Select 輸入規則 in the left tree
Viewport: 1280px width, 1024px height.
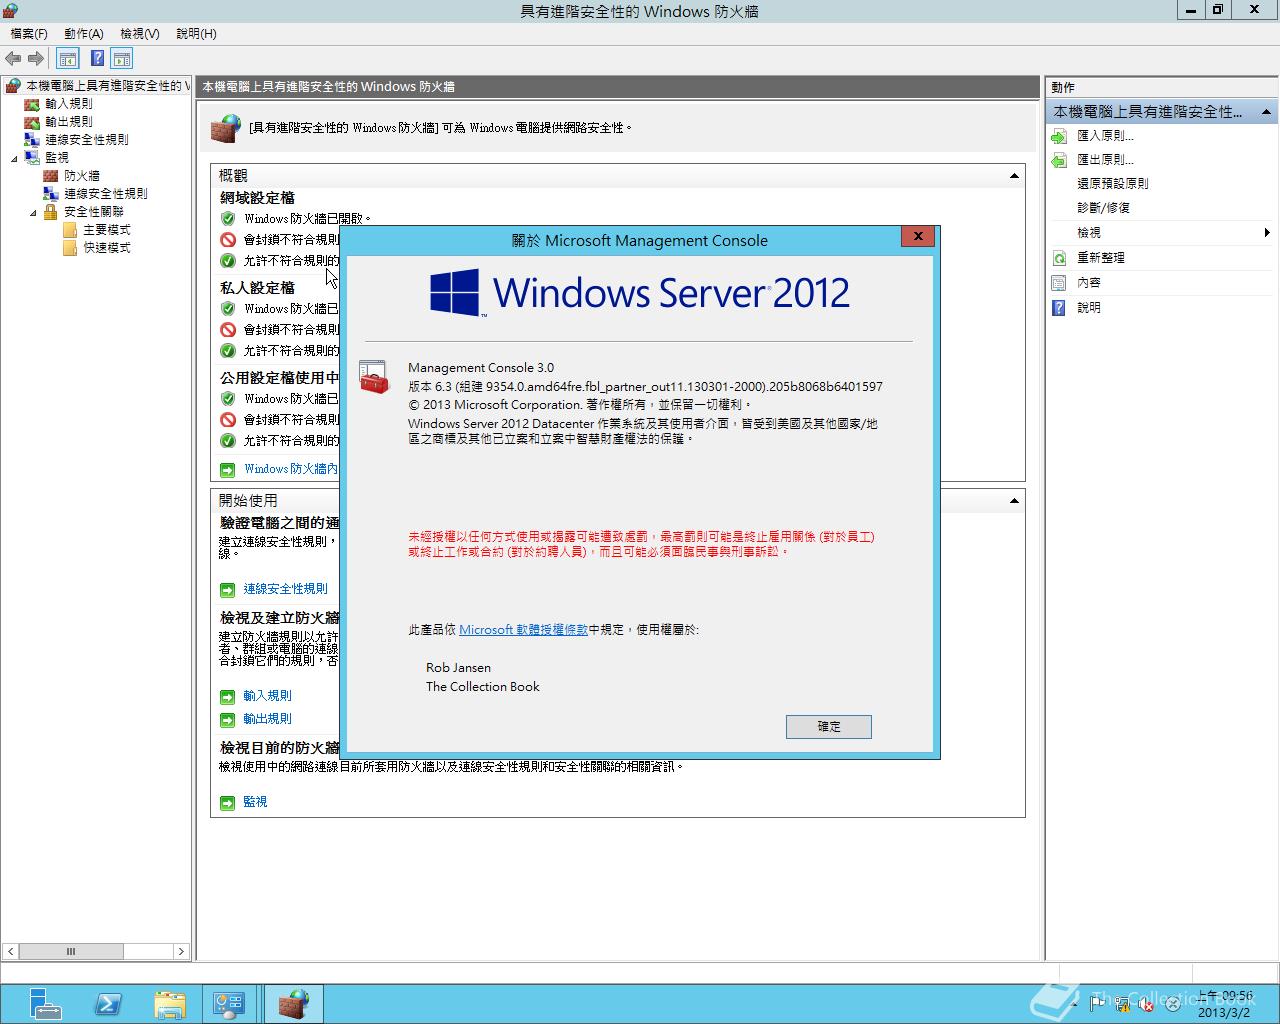tap(68, 104)
